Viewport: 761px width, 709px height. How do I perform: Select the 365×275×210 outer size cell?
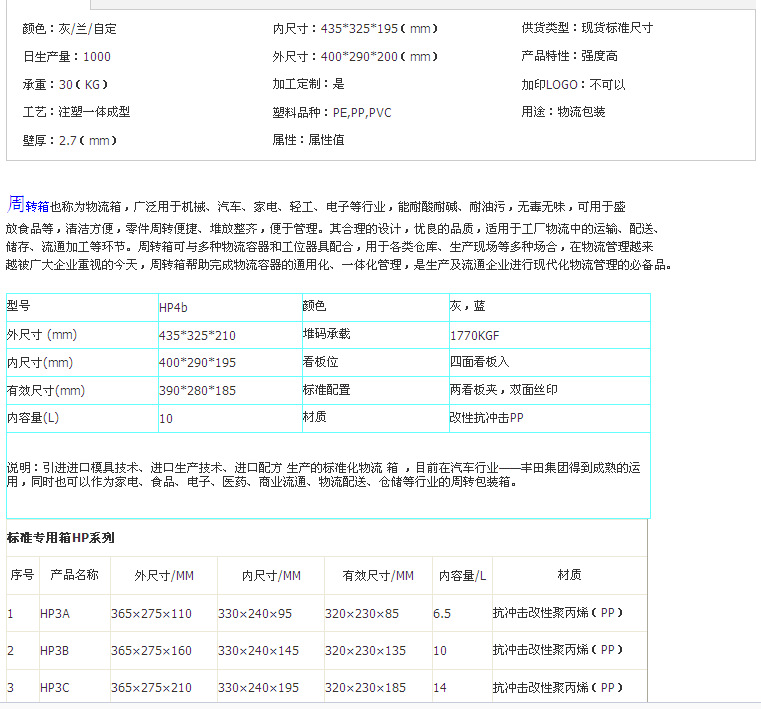coord(164,687)
